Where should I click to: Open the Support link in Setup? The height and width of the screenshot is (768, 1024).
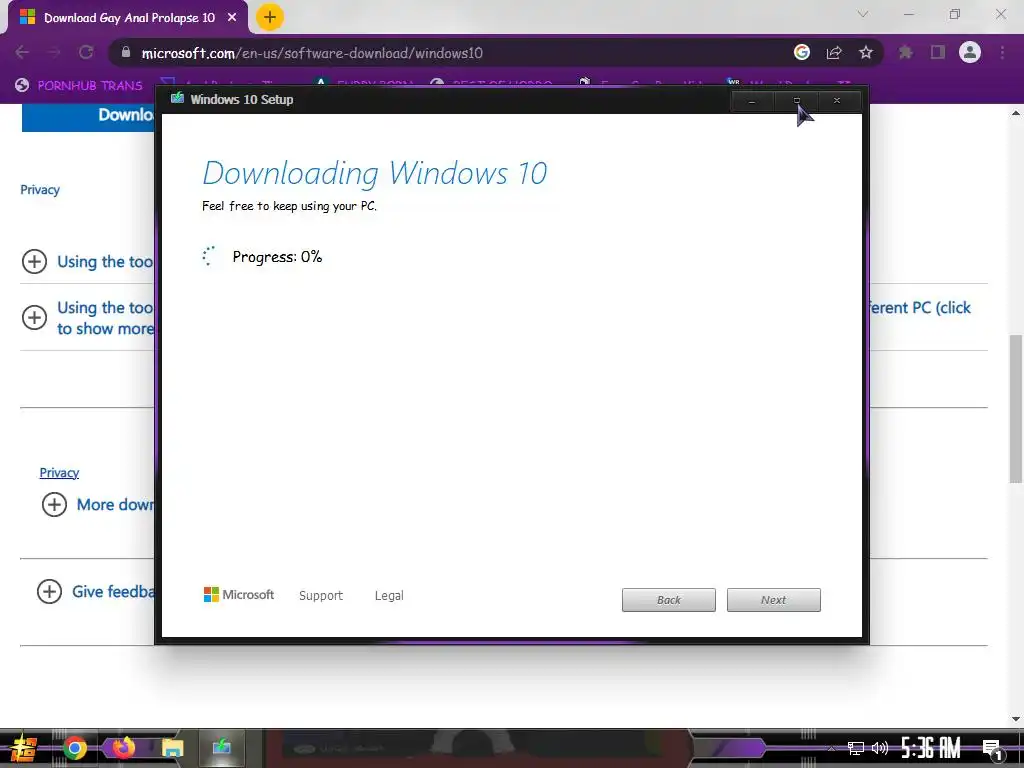(x=321, y=596)
